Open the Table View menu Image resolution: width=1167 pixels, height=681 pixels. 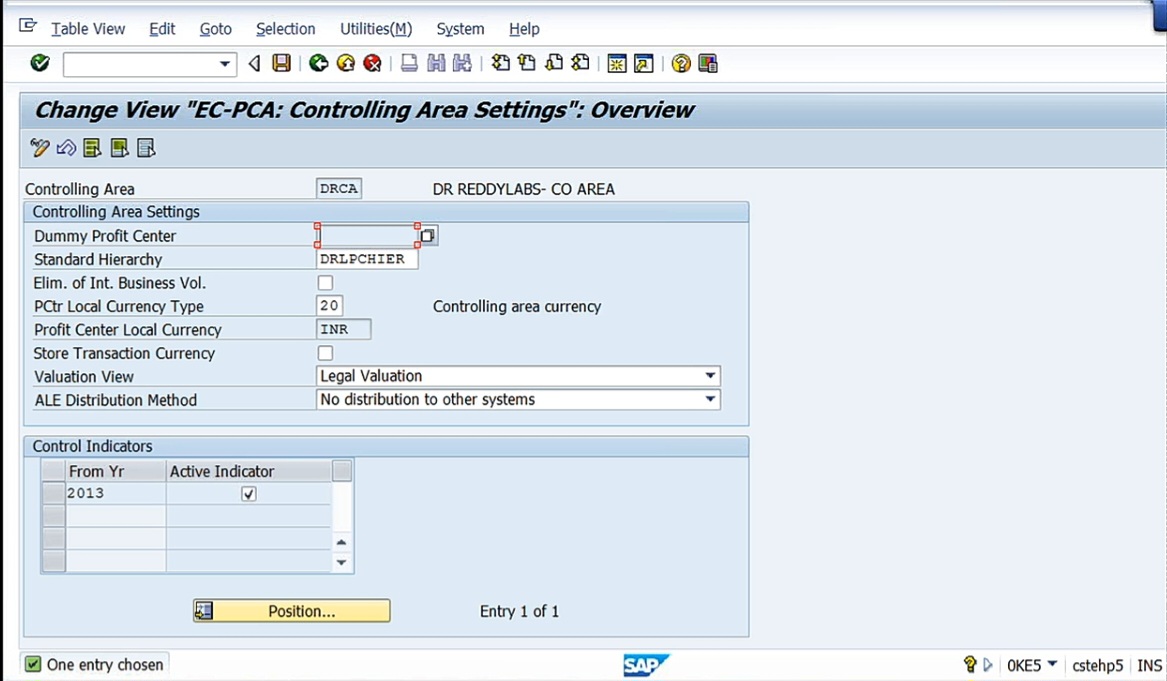(x=88, y=29)
